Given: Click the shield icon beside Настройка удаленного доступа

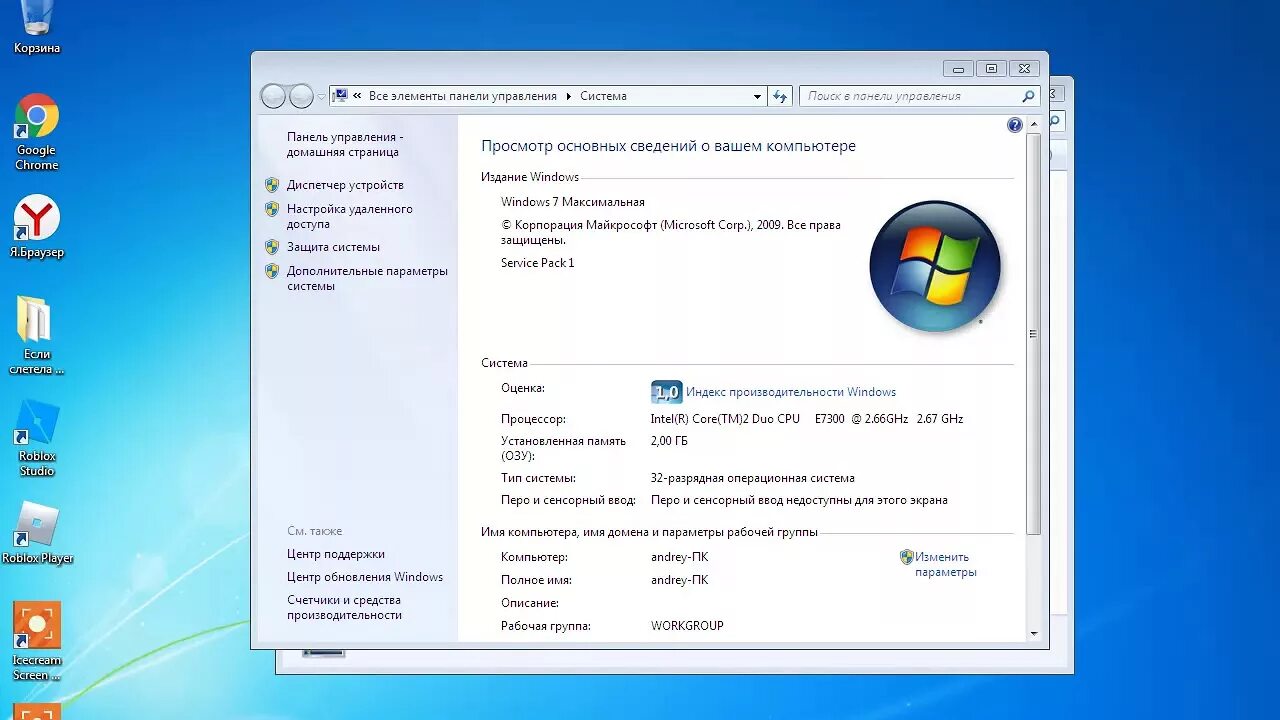Looking at the screenshot, I should [272, 209].
